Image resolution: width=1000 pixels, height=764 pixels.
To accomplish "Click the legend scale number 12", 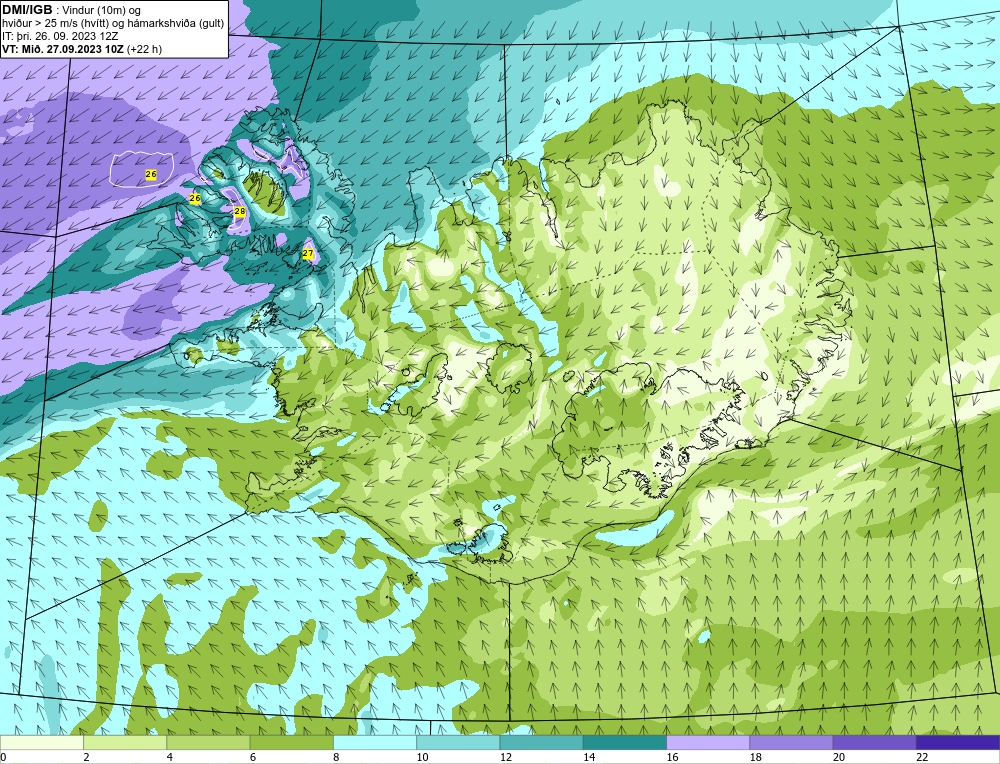I will pyautogui.click(x=506, y=757).
